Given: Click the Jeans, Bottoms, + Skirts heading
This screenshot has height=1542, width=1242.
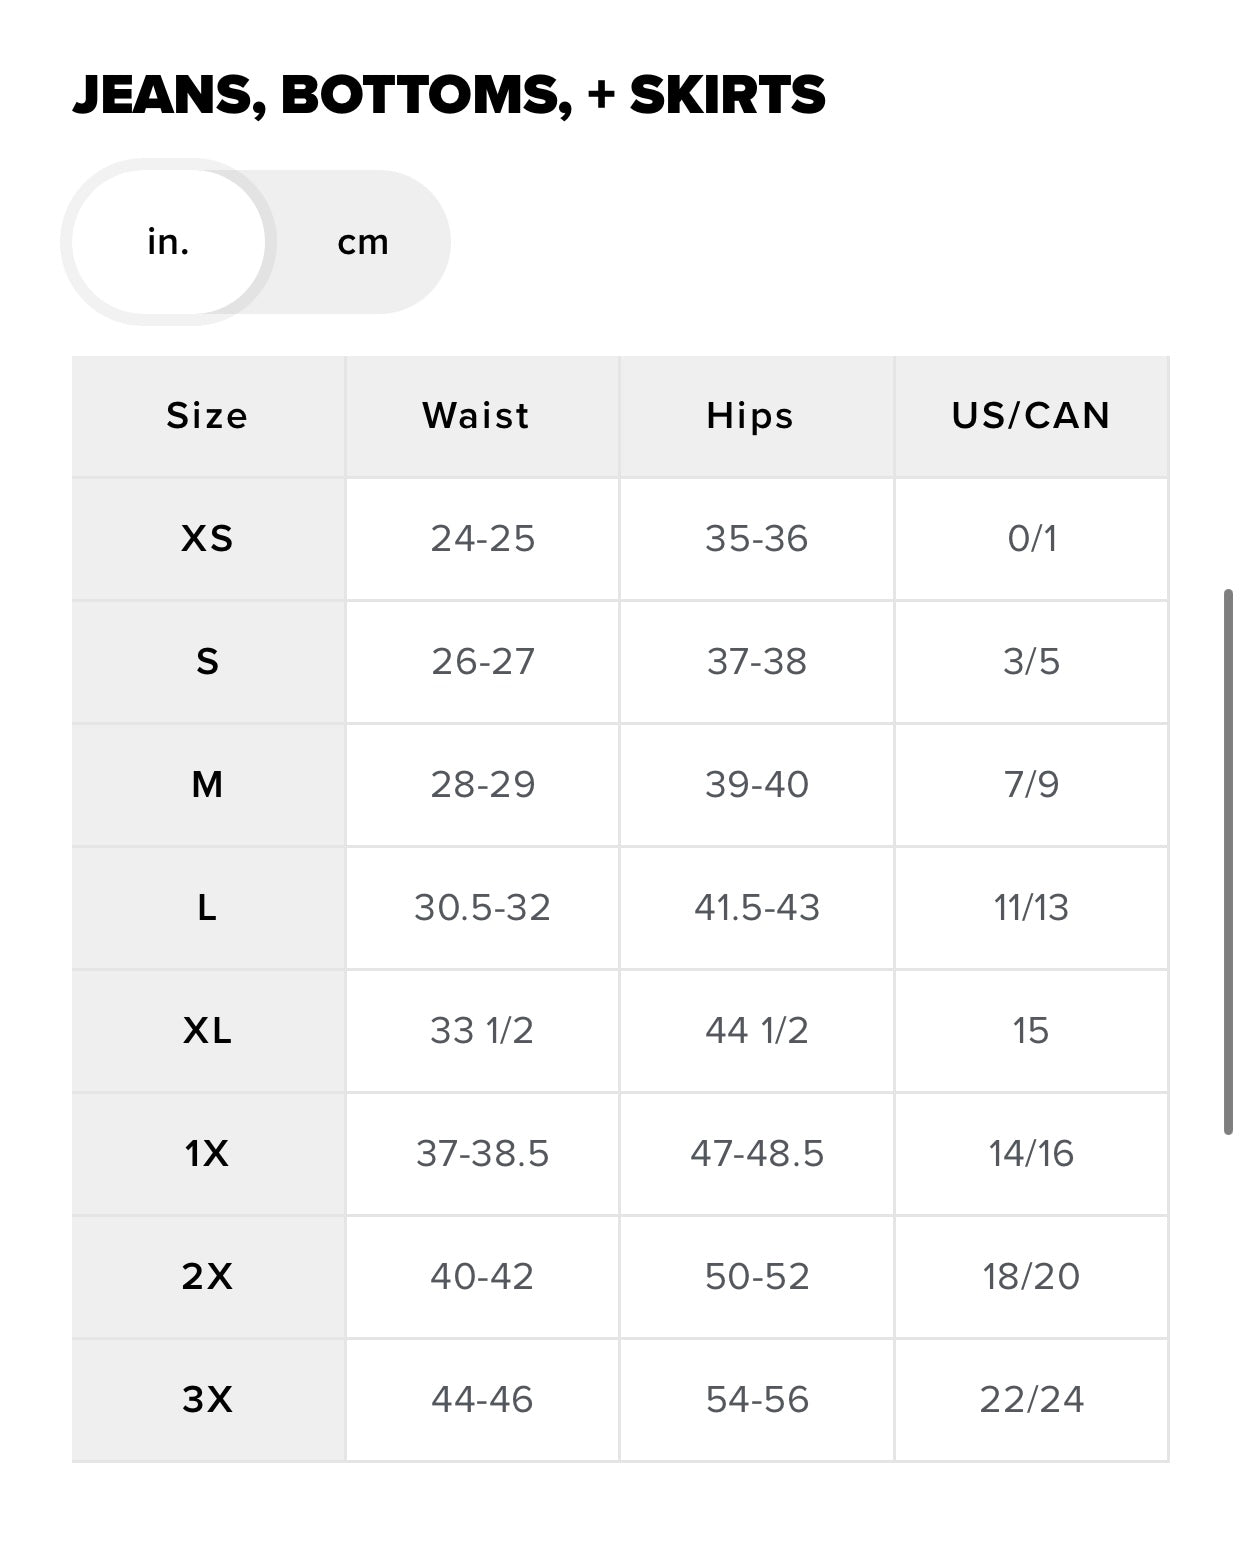Looking at the screenshot, I should 449,95.
